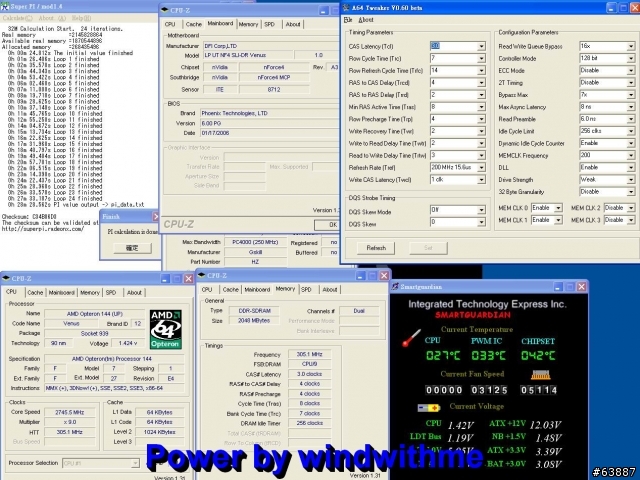Click the BIOS date field 01/17/2006
Image resolution: width=640 pixels, height=480 pixels.
tap(269, 133)
